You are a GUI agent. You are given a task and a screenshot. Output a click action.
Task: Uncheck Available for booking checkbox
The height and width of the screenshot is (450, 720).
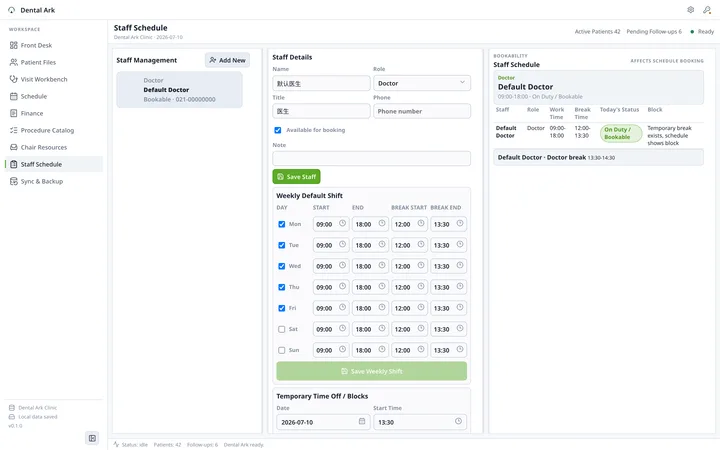coord(278,130)
